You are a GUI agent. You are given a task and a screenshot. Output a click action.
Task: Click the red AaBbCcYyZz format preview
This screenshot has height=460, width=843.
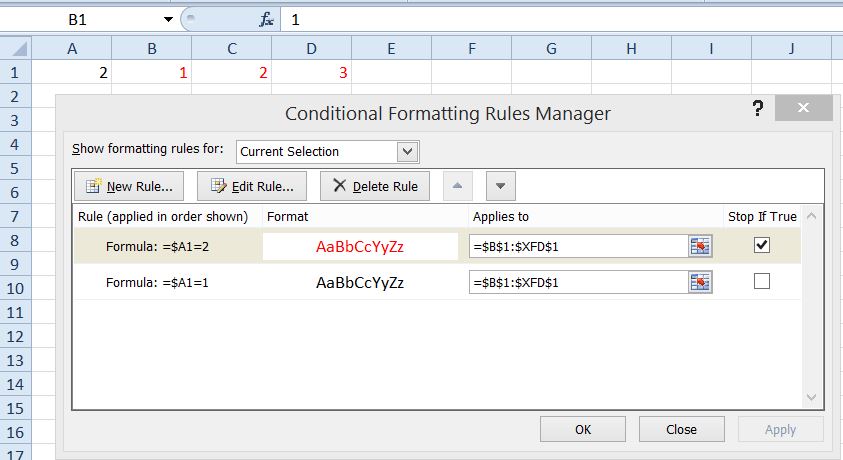point(360,247)
